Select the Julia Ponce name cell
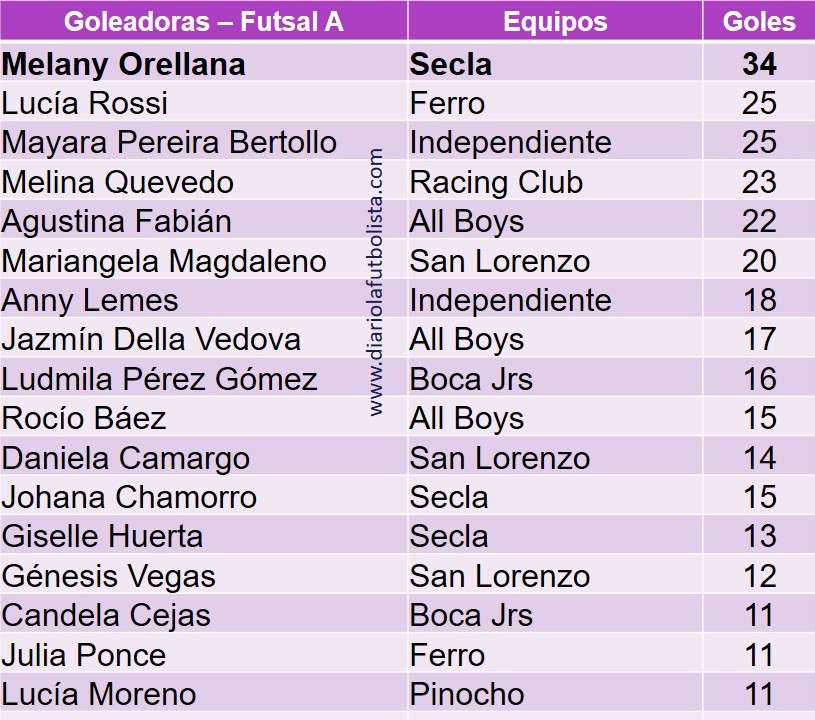The width and height of the screenshot is (815, 720). pos(84,655)
